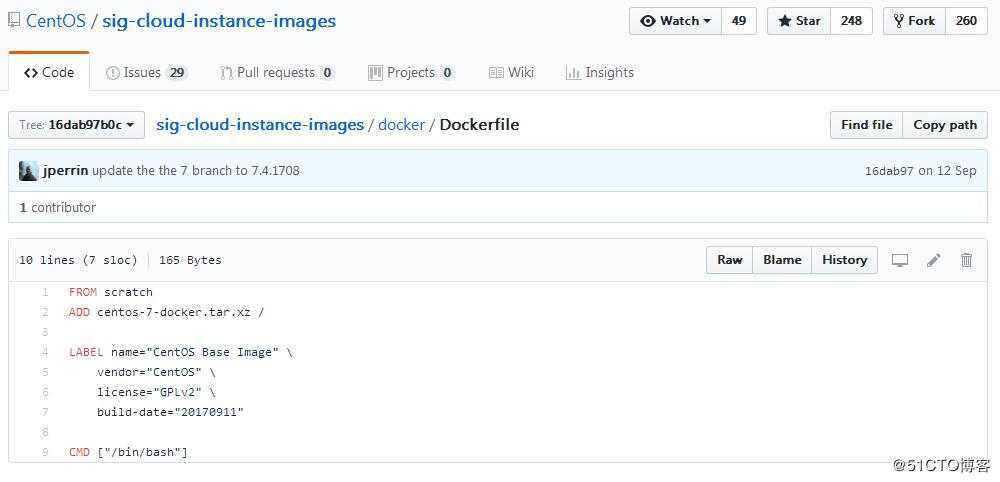Image resolution: width=1000 pixels, height=482 pixels.
Task: Click the CMD ["/bin/bash"] line
Action: (128, 452)
